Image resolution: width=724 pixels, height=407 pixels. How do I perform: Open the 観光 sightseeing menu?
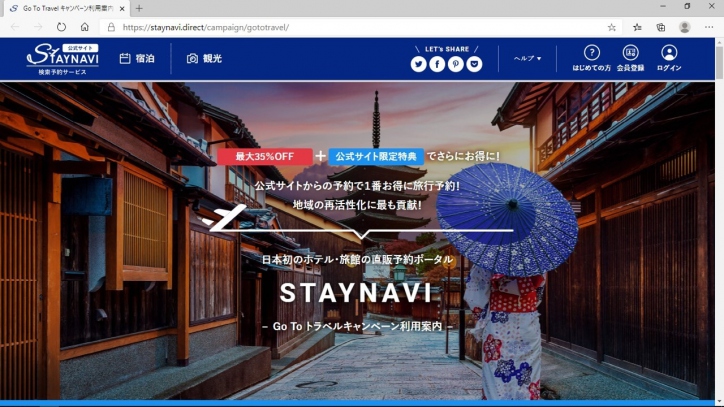click(x=205, y=59)
